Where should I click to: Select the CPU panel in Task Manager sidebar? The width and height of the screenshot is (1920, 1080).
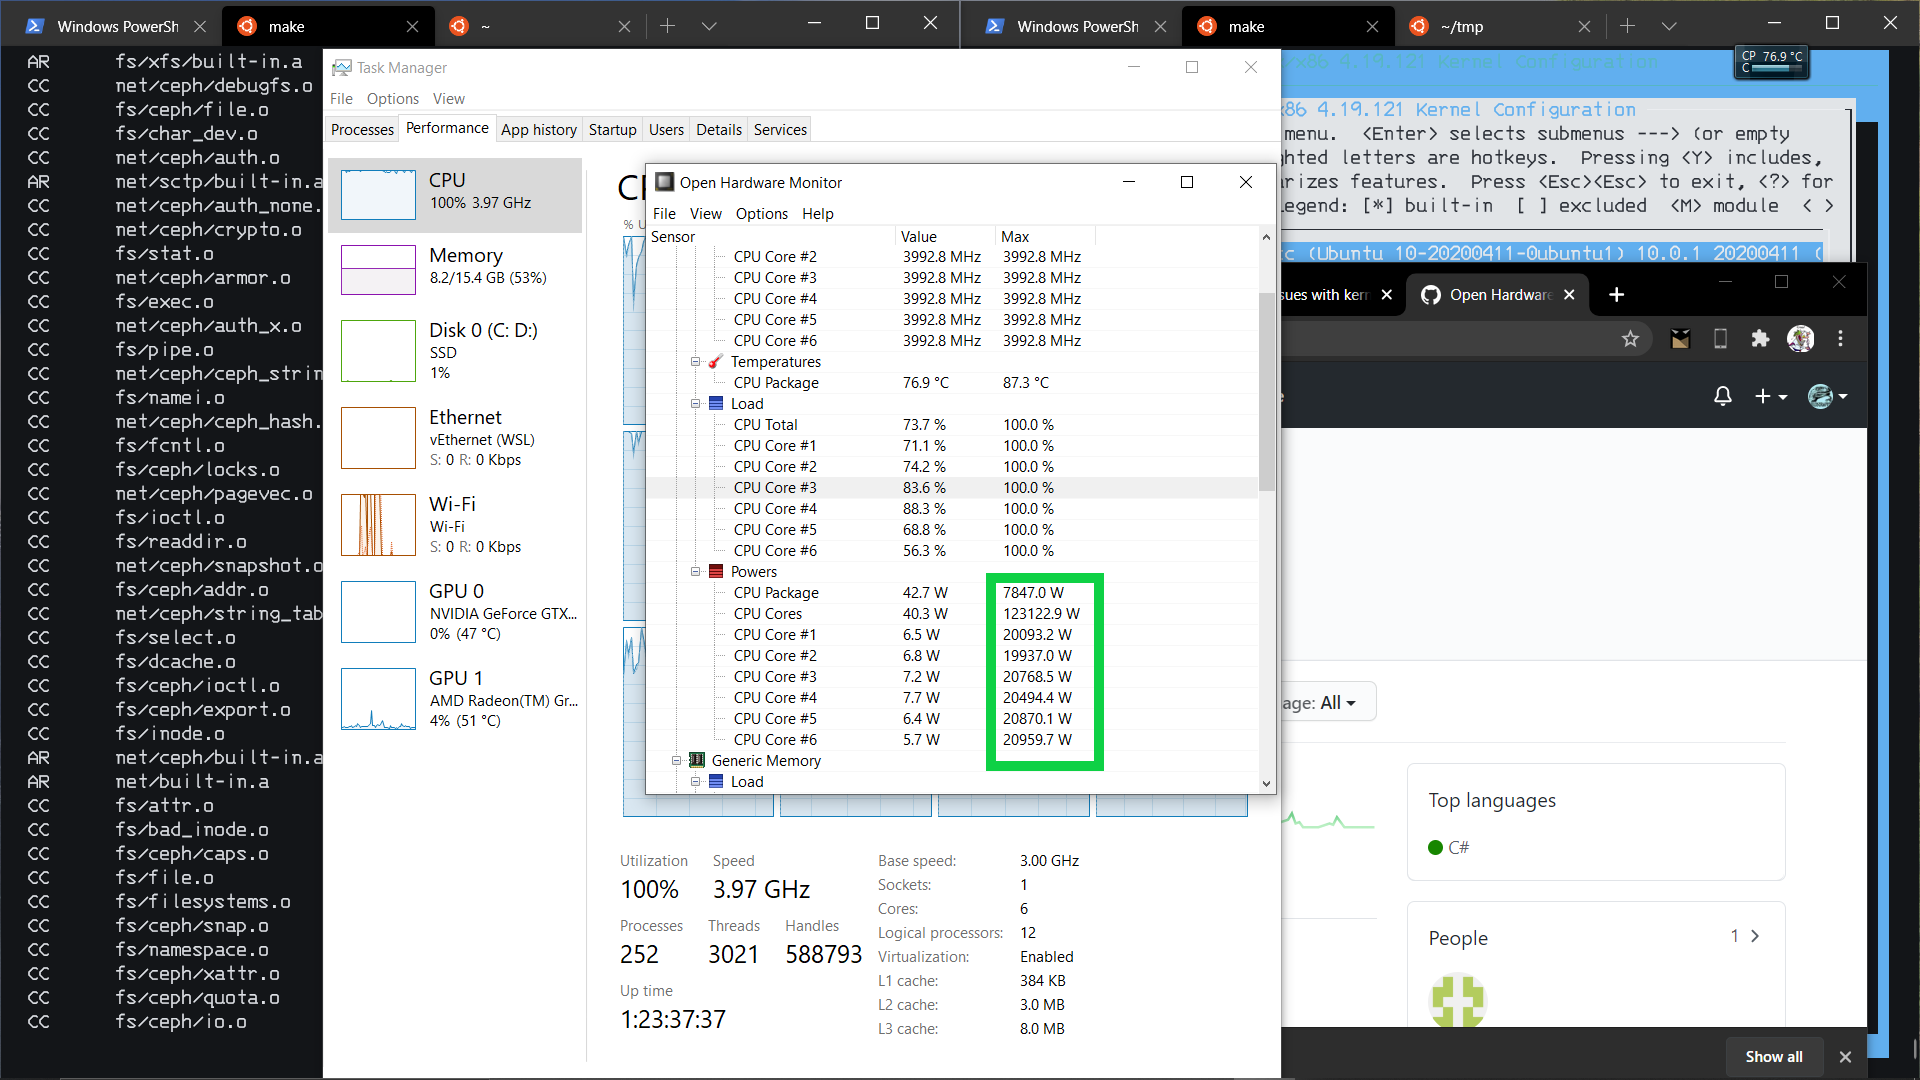point(455,195)
